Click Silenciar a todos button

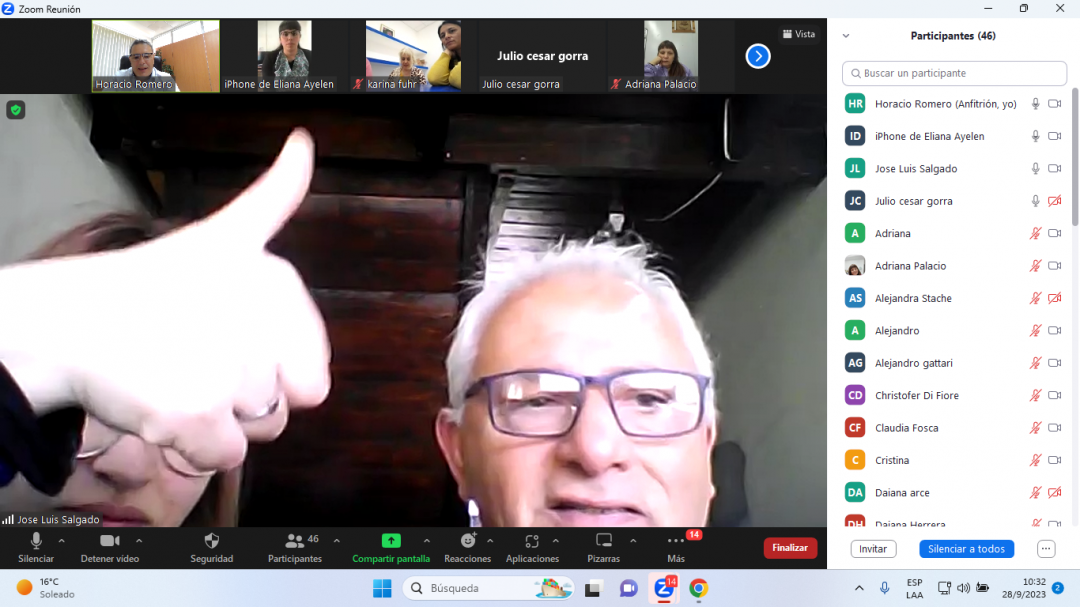click(966, 549)
